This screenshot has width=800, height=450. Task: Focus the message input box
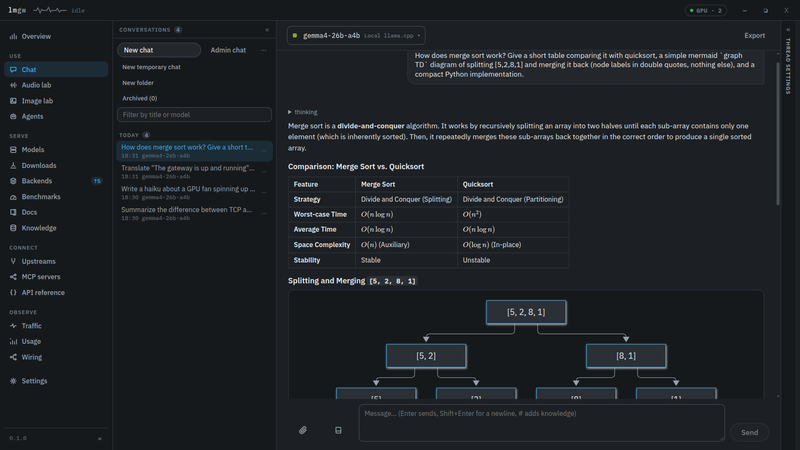541,422
